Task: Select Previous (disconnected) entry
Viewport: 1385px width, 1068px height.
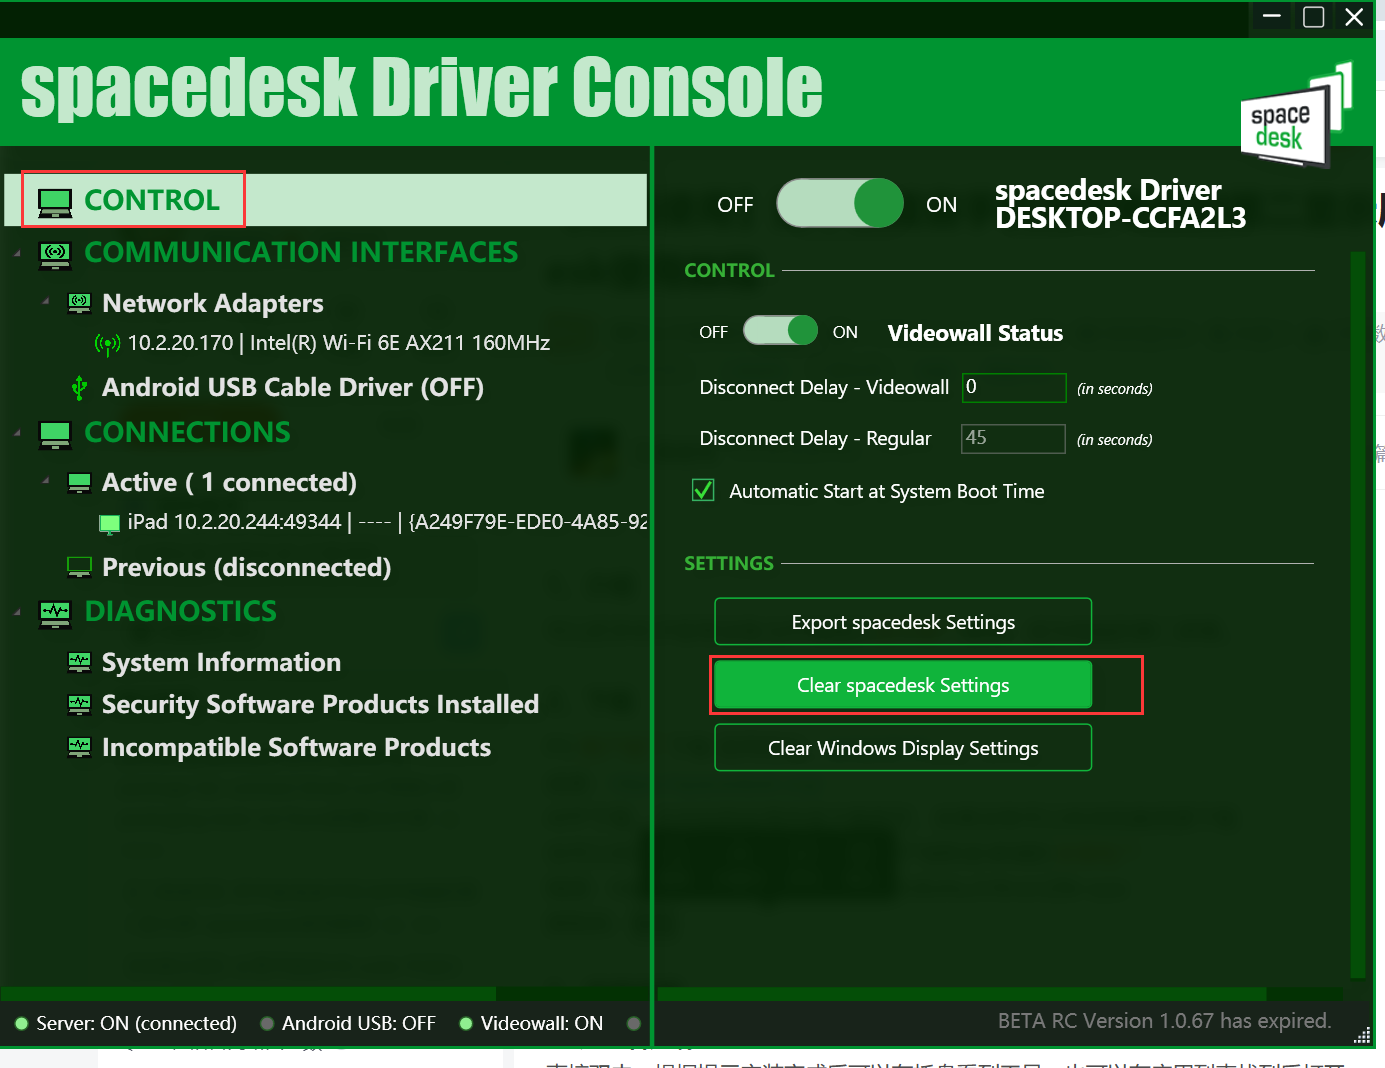Action: tap(246, 567)
